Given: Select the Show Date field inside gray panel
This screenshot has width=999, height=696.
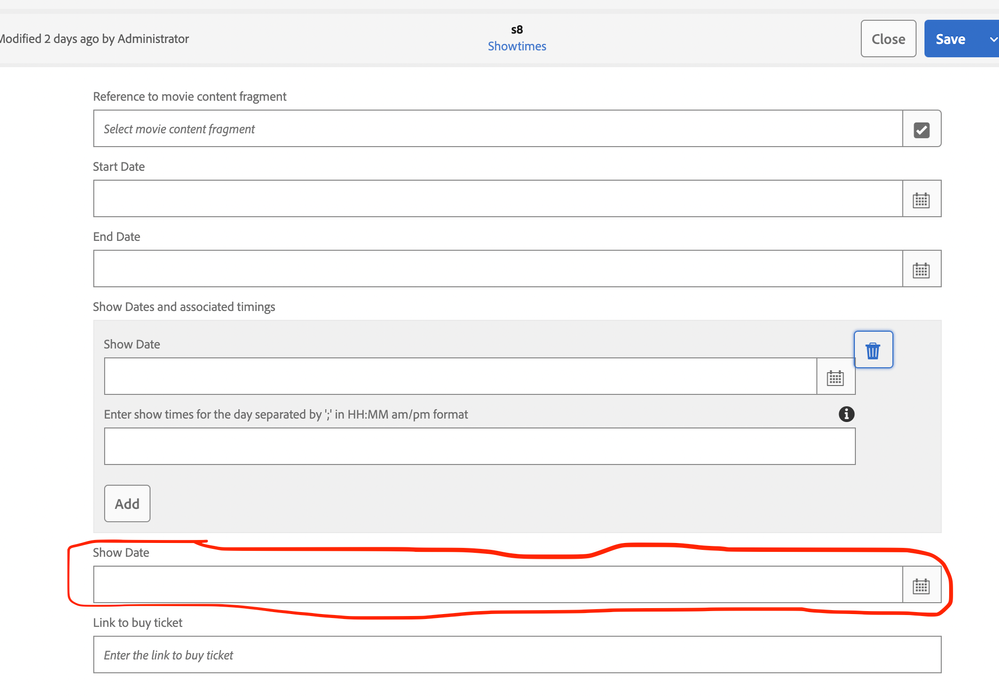Looking at the screenshot, I should click(460, 377).
